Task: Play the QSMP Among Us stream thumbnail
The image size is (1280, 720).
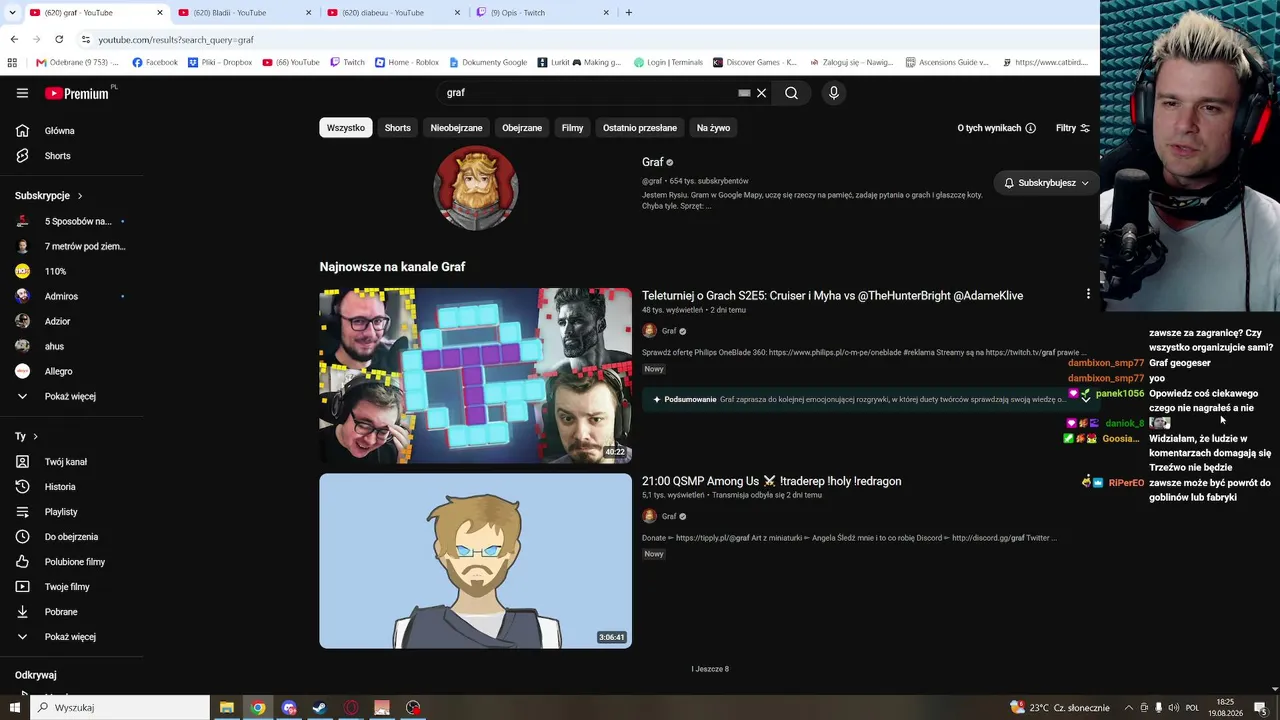Action: tap(476, 561)
